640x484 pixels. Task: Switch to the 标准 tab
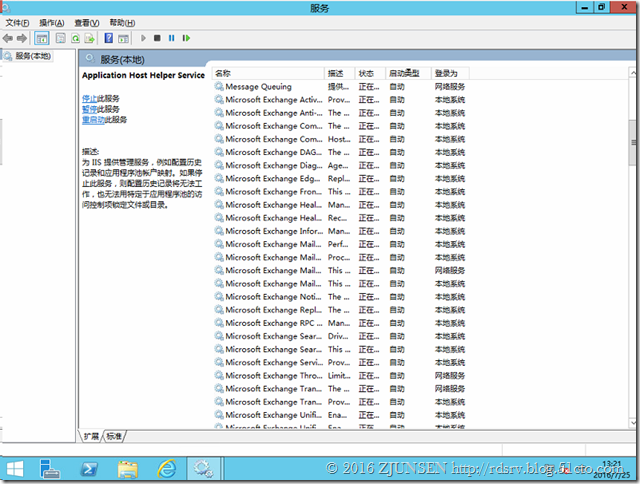coord(114,436)
